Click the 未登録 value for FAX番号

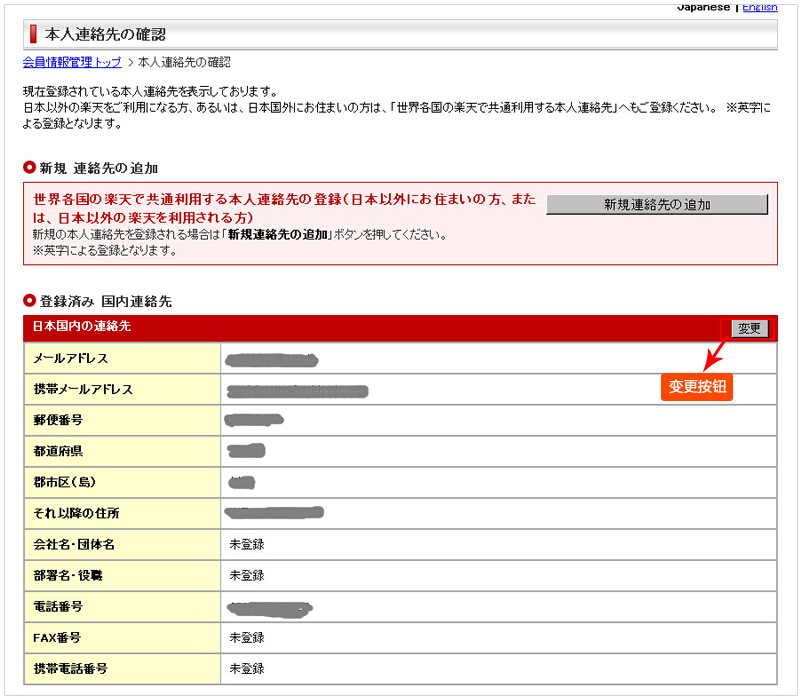tap(247, 637)
